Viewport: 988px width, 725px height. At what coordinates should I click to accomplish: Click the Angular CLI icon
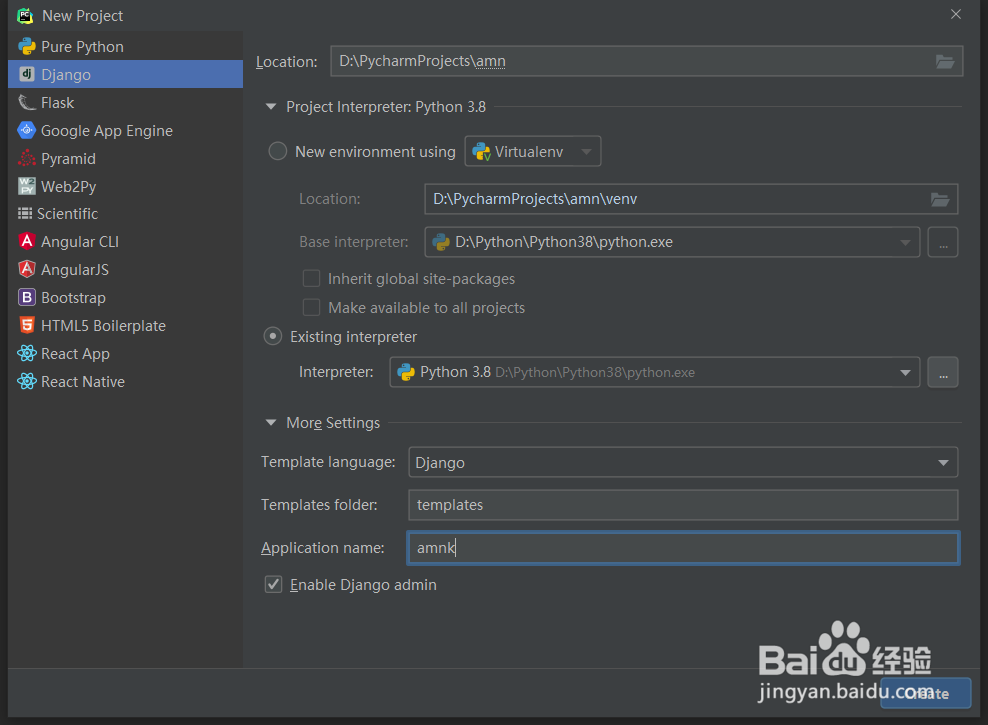click(26, 242)
